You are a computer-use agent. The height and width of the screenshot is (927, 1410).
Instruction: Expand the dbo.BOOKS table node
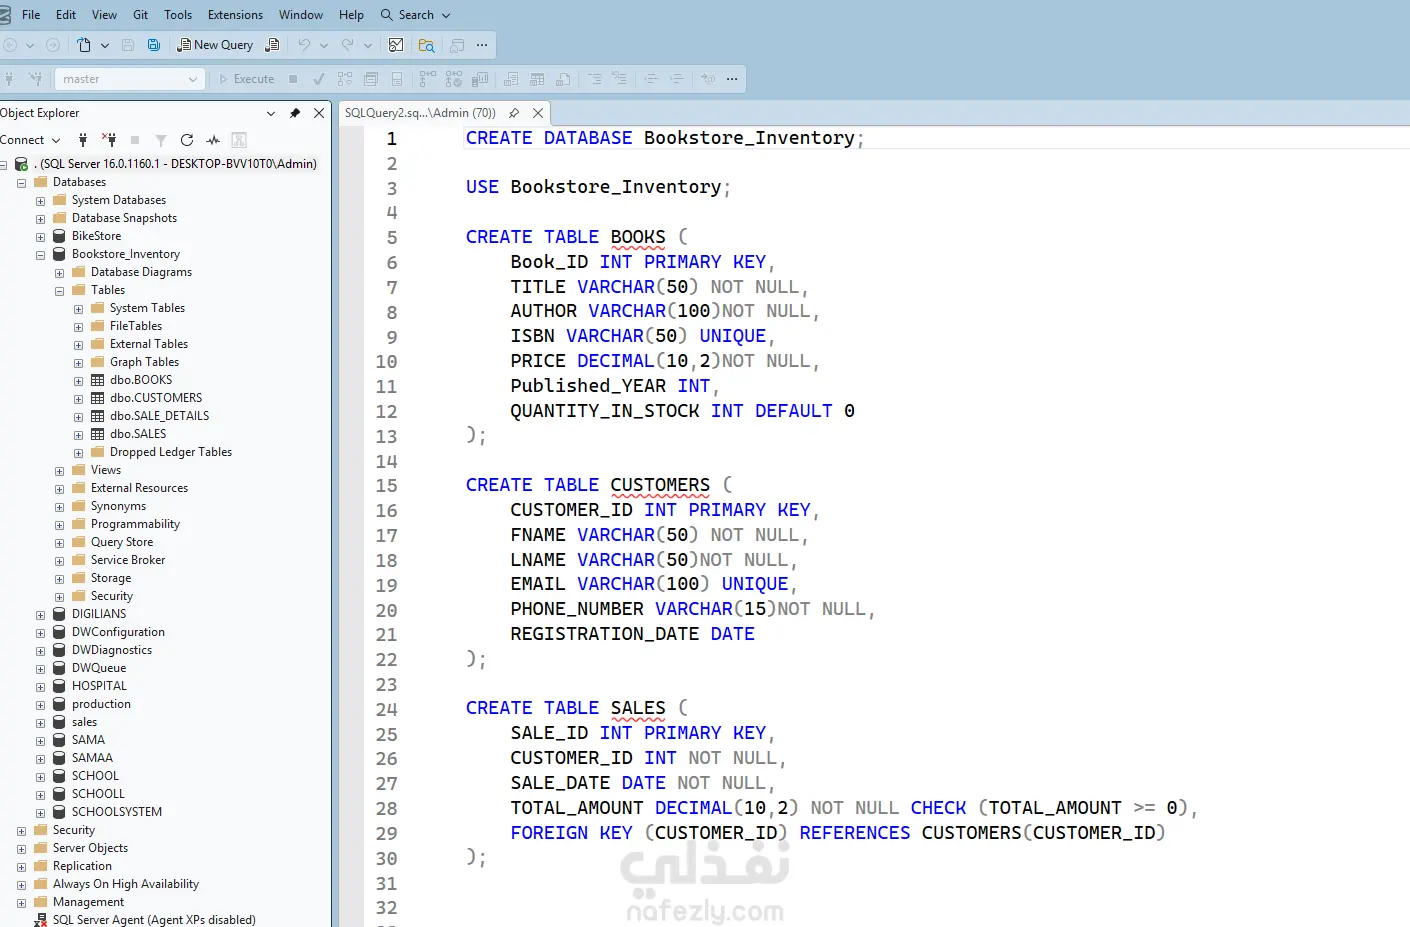78,381
